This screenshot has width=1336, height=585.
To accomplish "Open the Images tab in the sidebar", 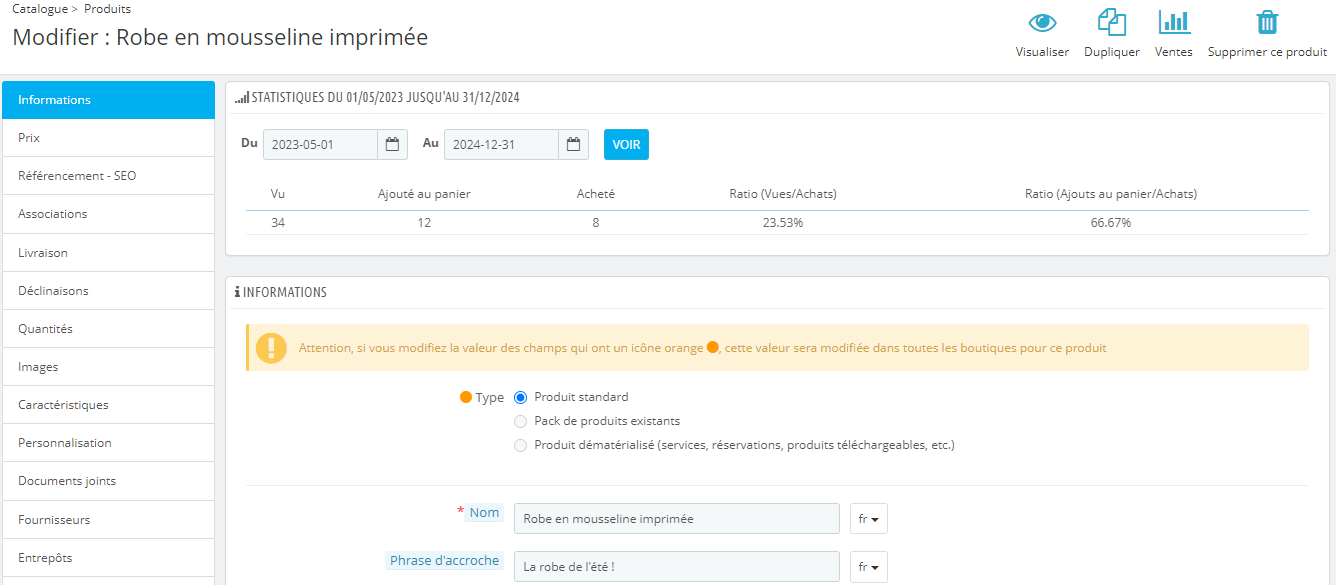I will [108, 367].
